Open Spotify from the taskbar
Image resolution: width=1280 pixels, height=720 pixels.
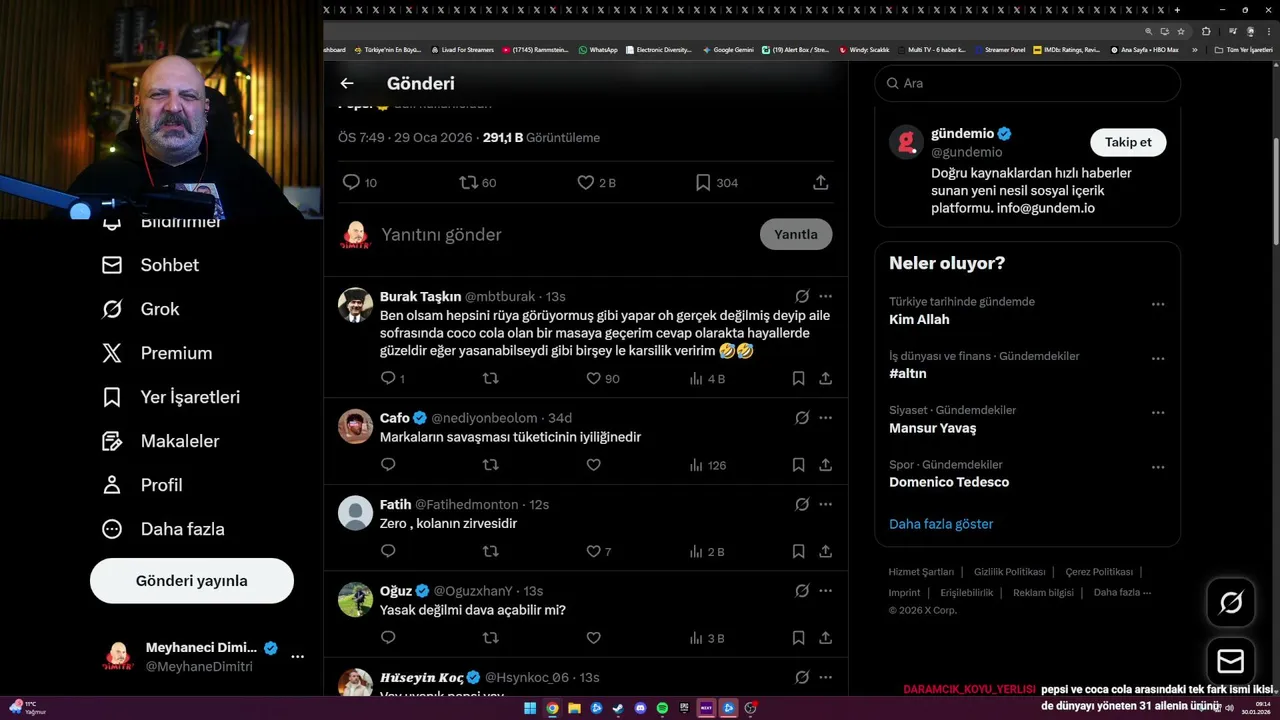[662, 708]
